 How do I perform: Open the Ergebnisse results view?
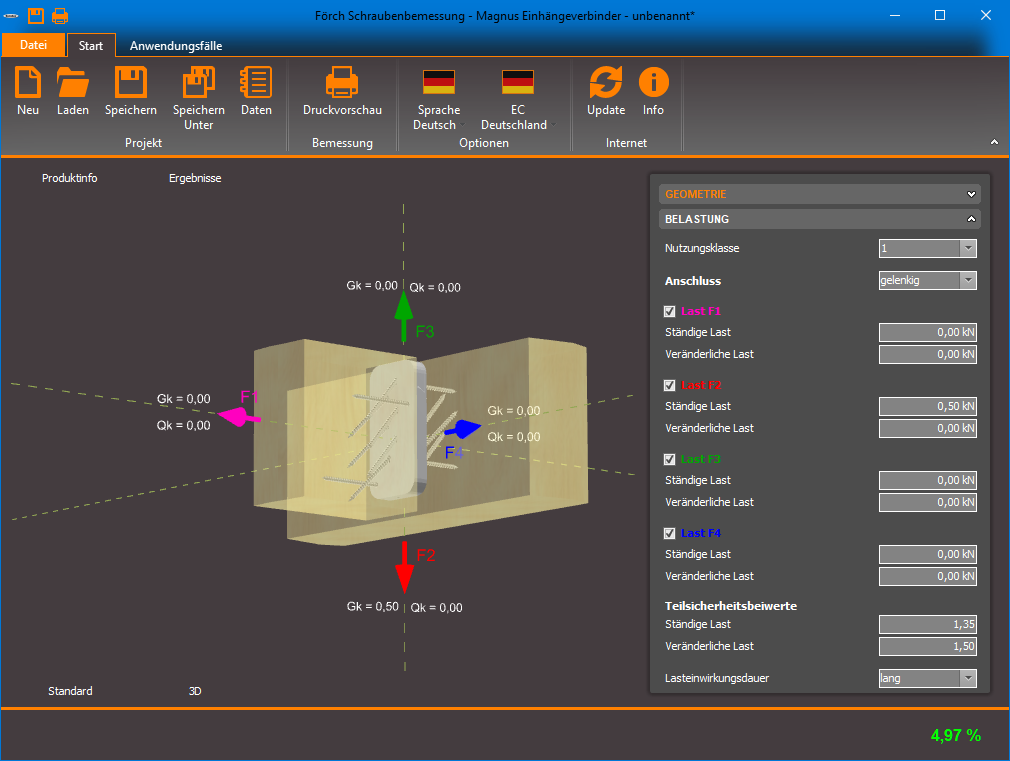pyautogui.click(x=195, y=178)
